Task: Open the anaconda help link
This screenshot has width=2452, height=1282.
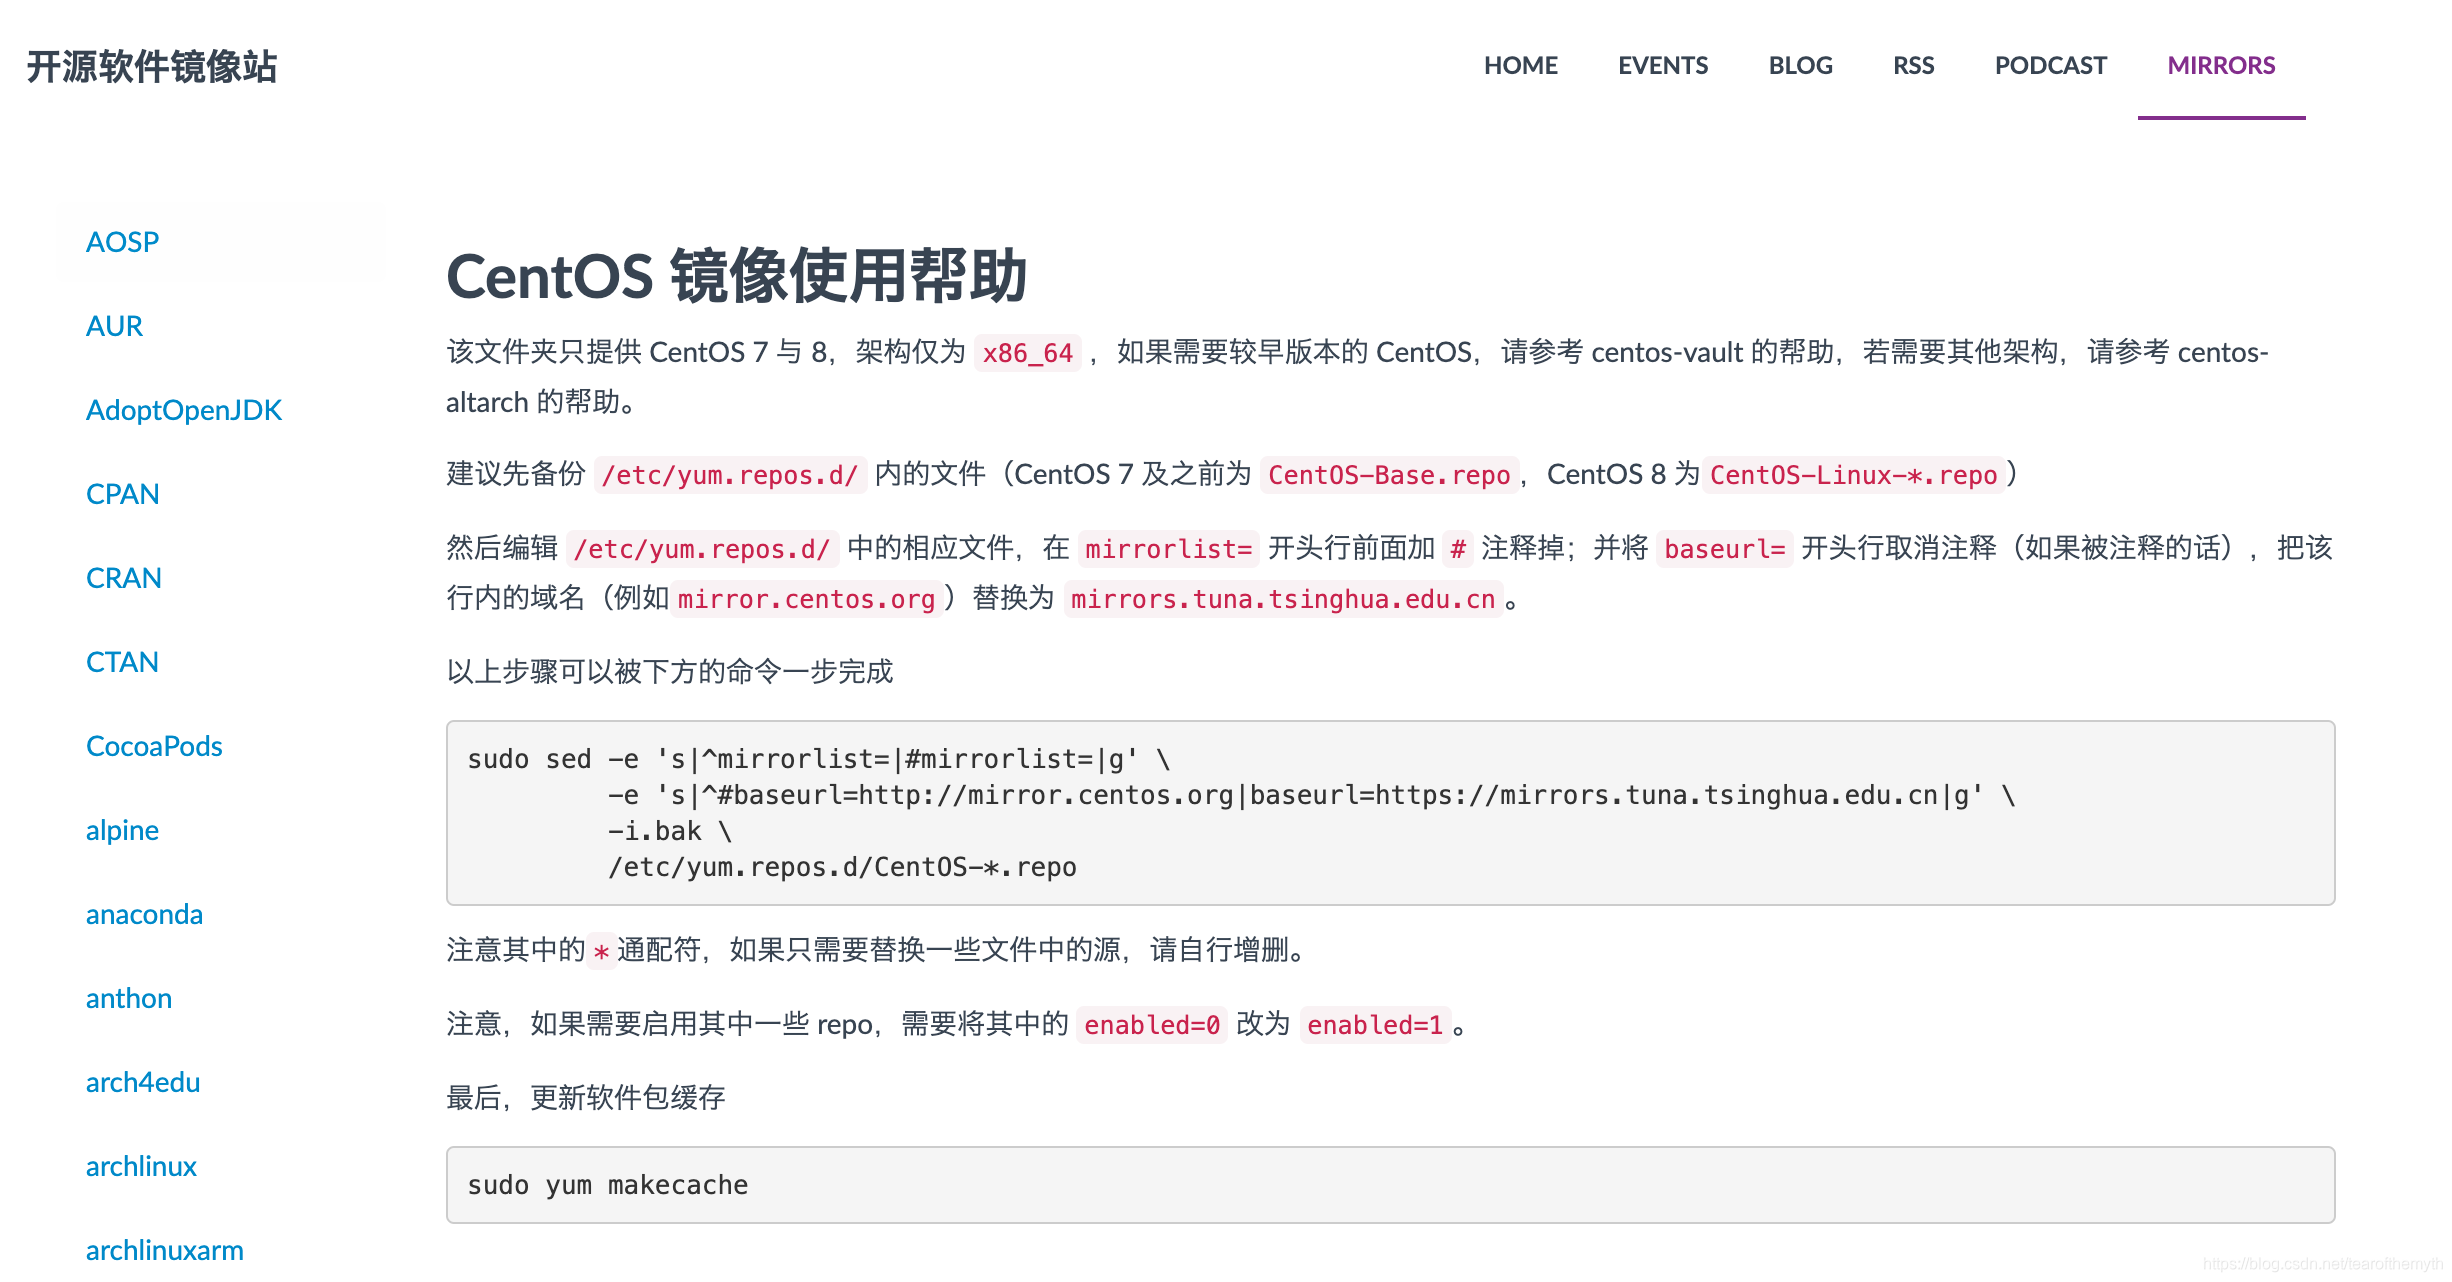Action: [x=144, y=914]
